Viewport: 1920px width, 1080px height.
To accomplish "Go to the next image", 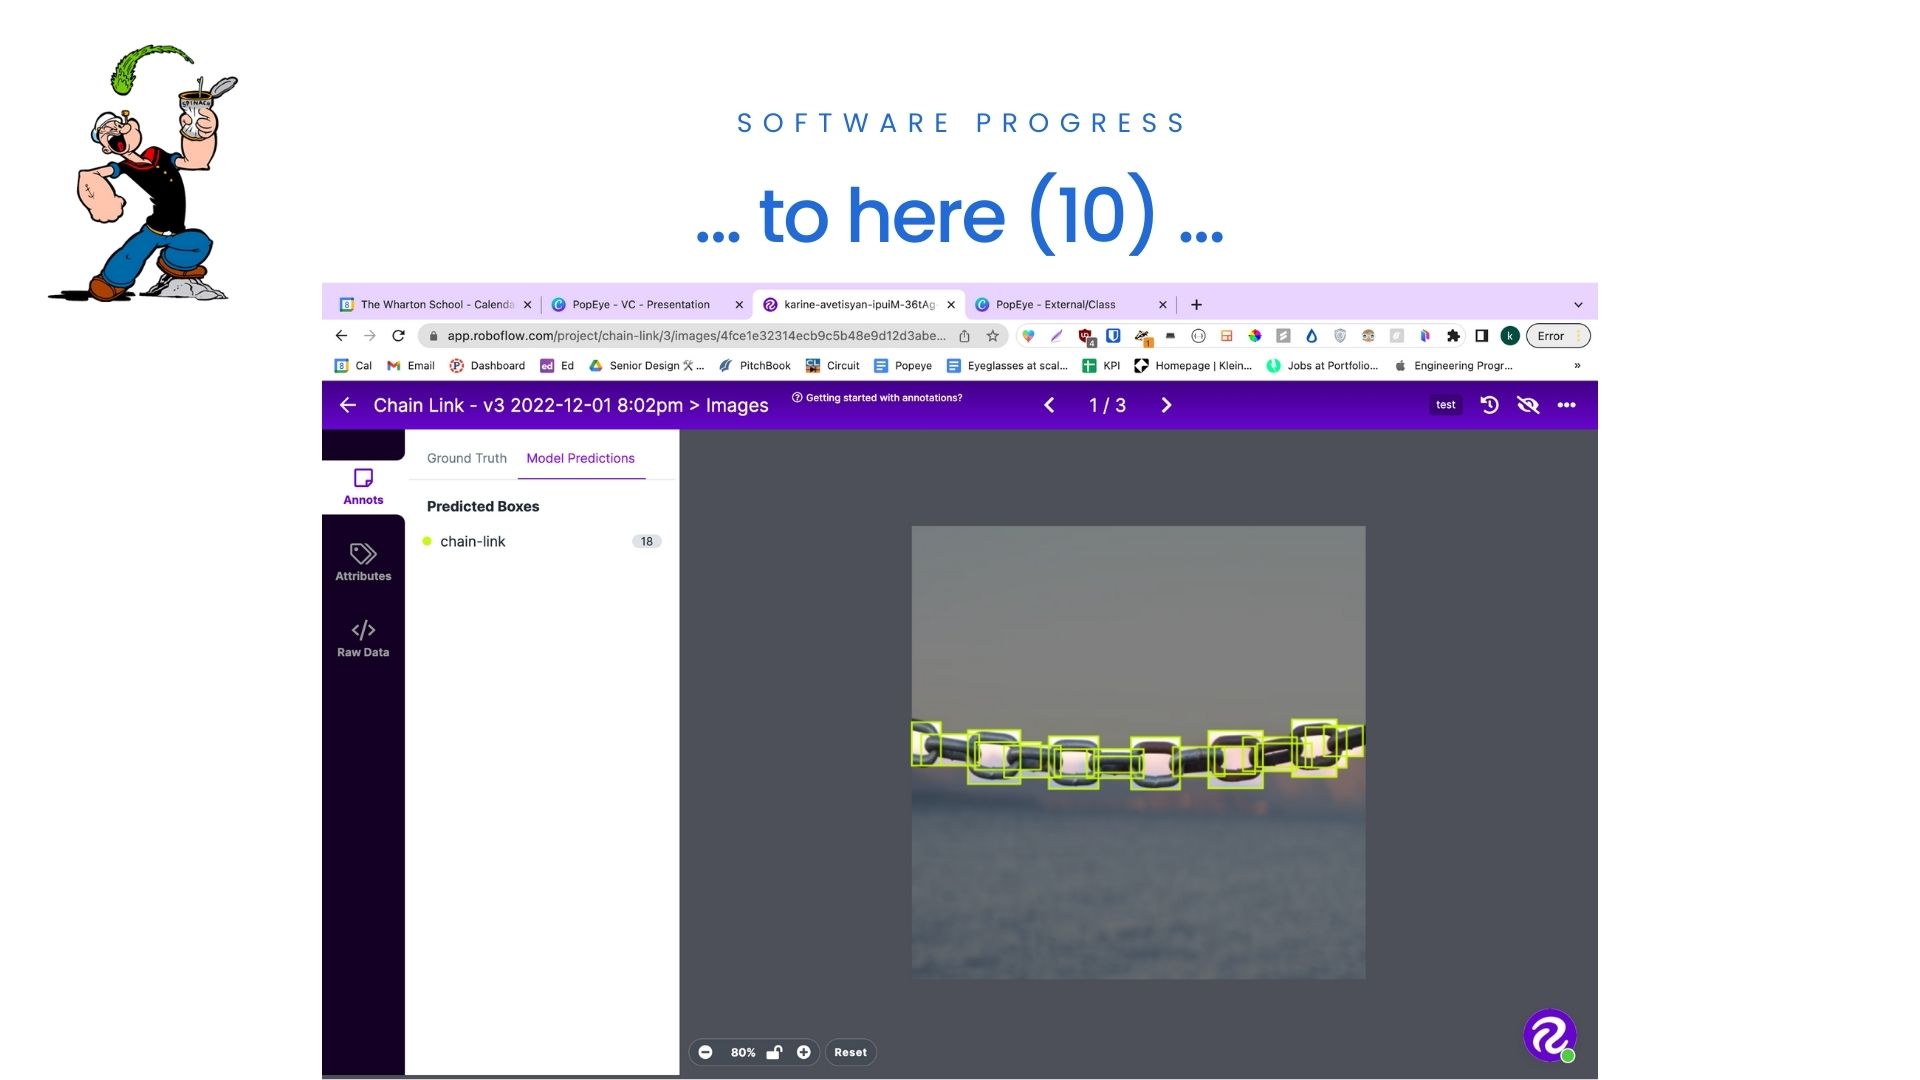I will coord(1166,405).
